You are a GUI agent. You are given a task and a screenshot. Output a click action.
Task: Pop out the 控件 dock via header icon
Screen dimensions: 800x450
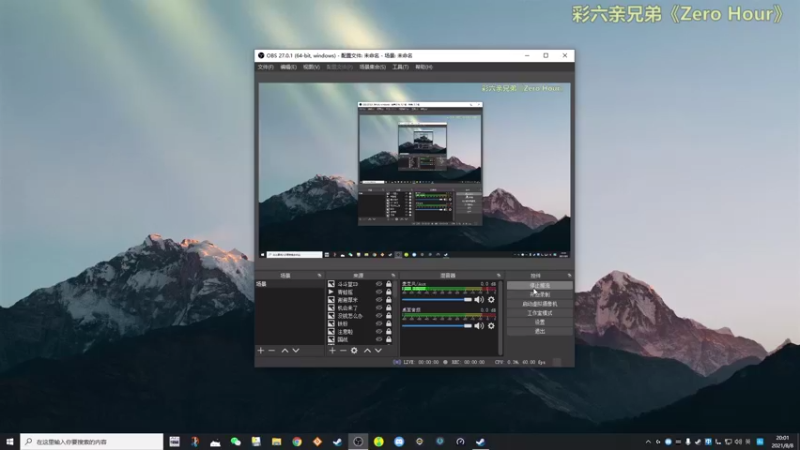[x=569, y=276]
